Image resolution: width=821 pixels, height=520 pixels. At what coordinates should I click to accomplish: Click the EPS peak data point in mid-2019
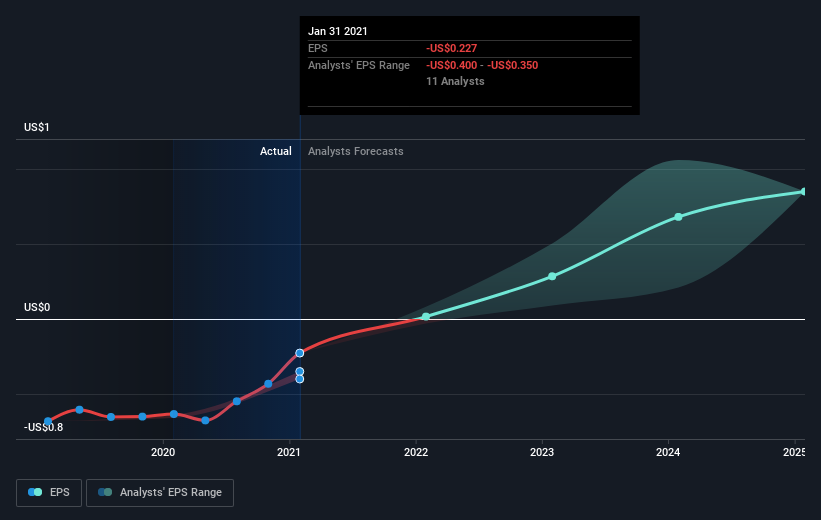pyautogui.click(x=79, y=410)
